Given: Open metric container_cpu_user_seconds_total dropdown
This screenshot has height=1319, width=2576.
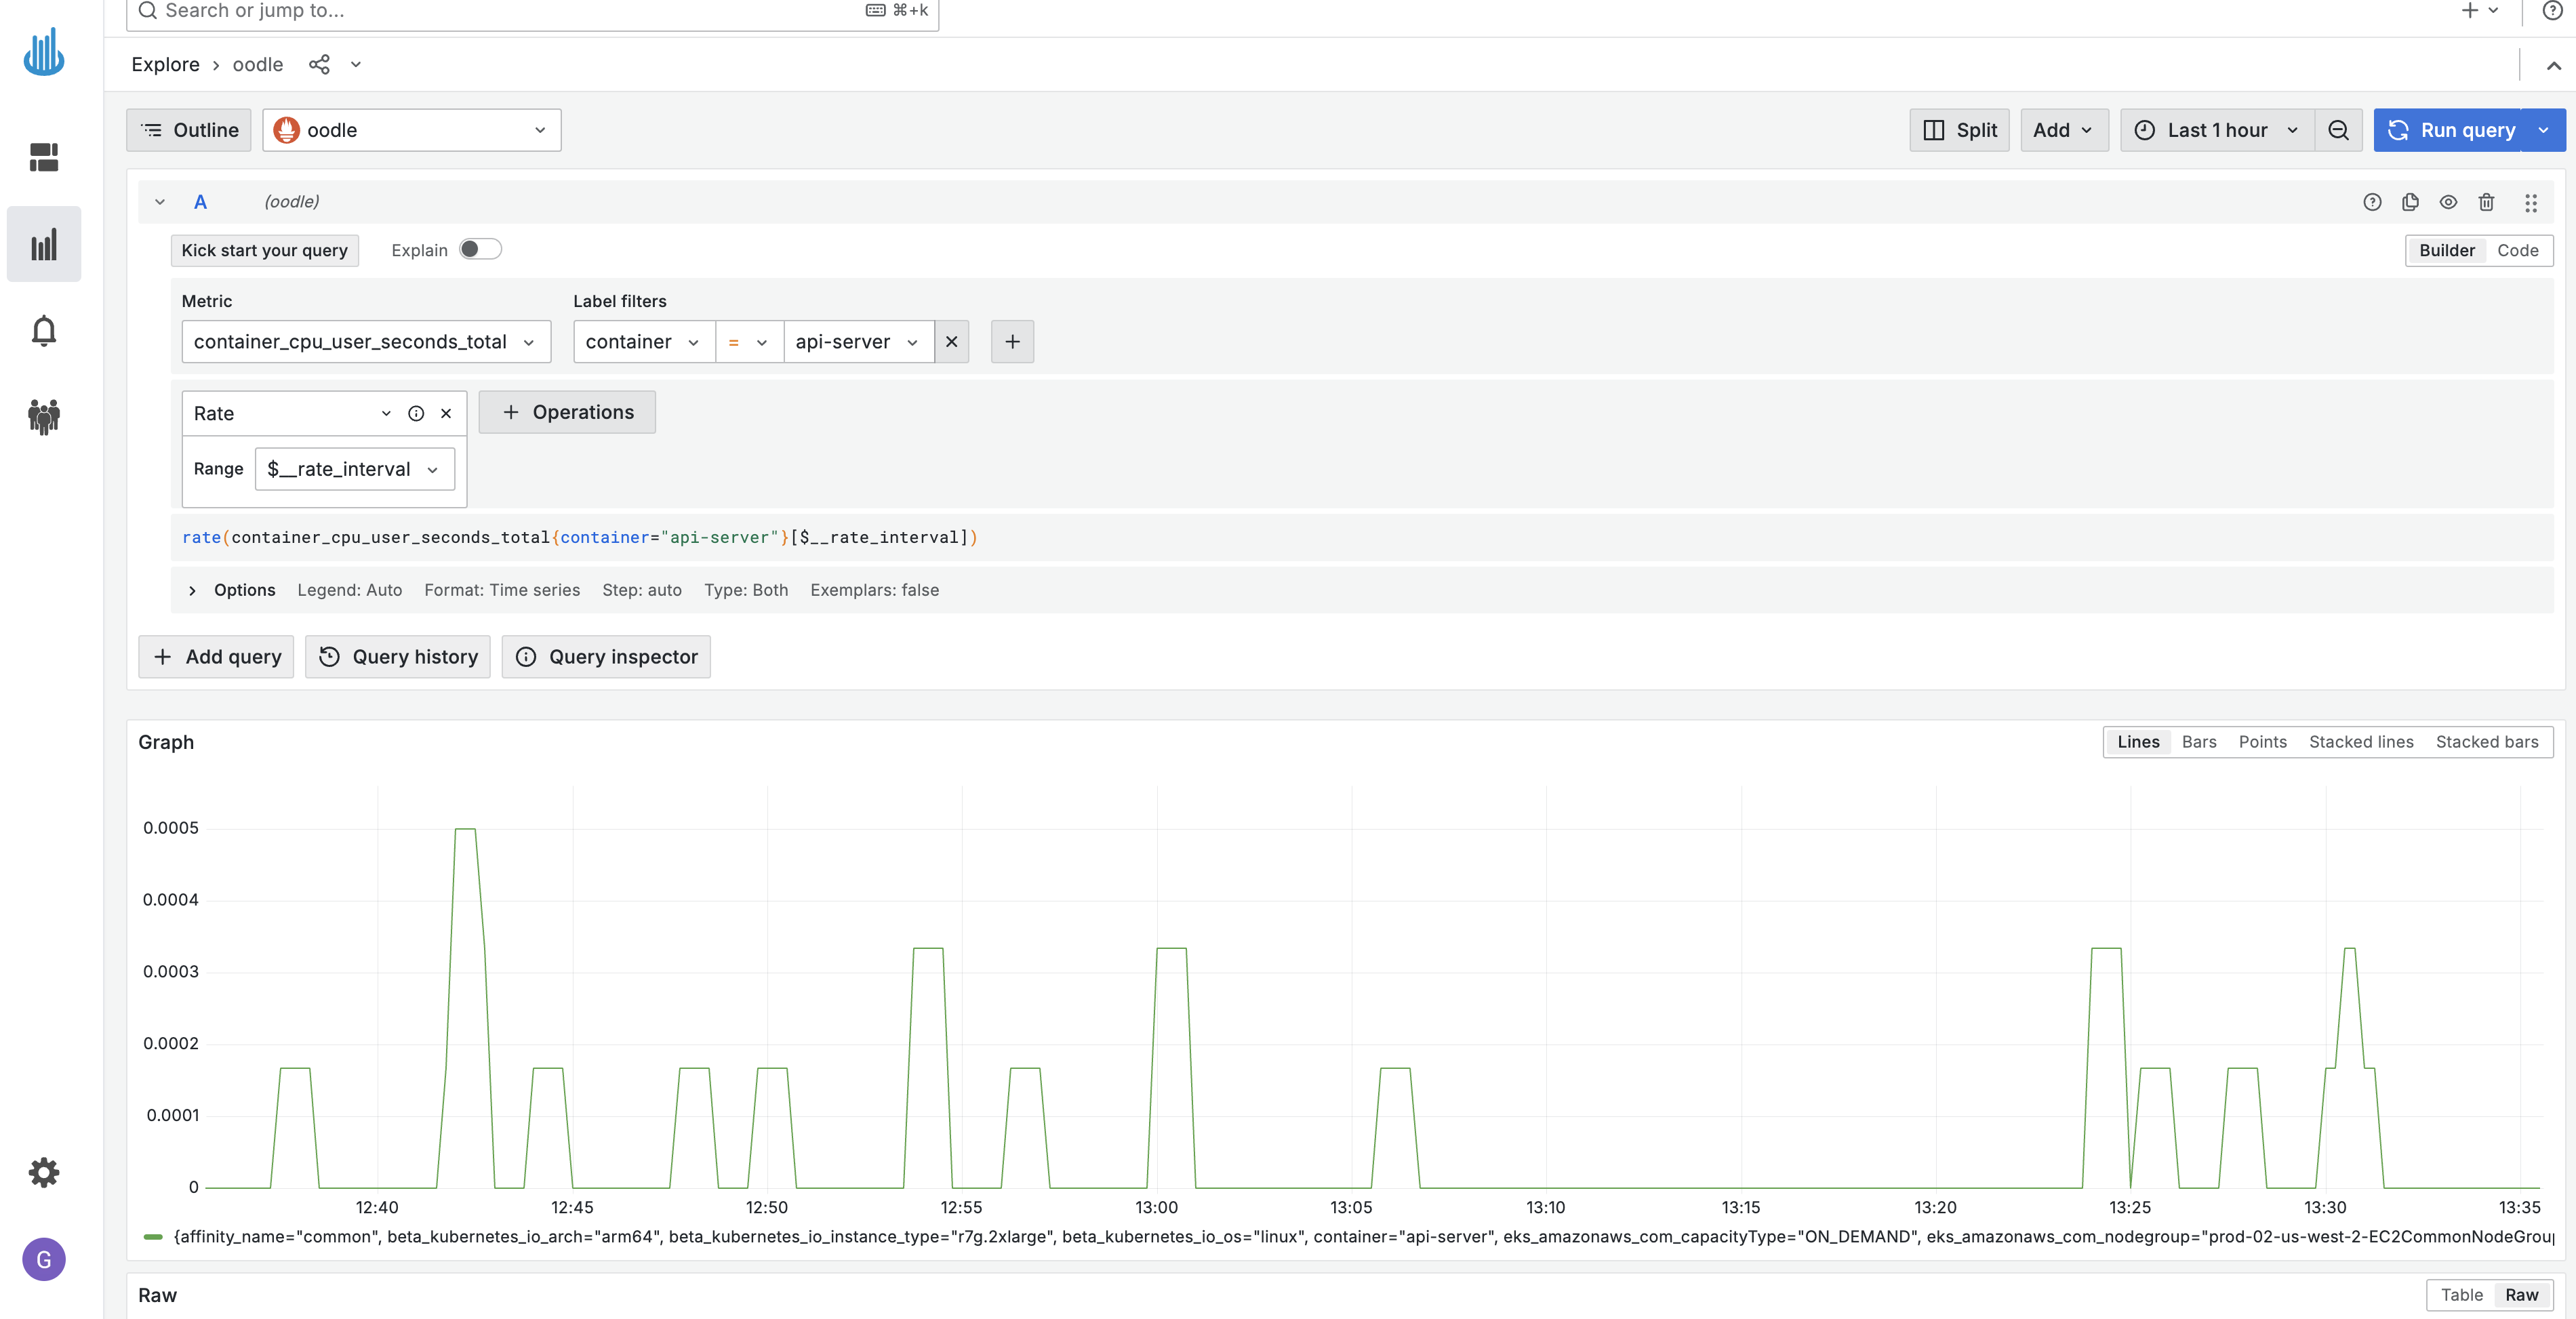Looking at the screenshot, I should (366, 342).
